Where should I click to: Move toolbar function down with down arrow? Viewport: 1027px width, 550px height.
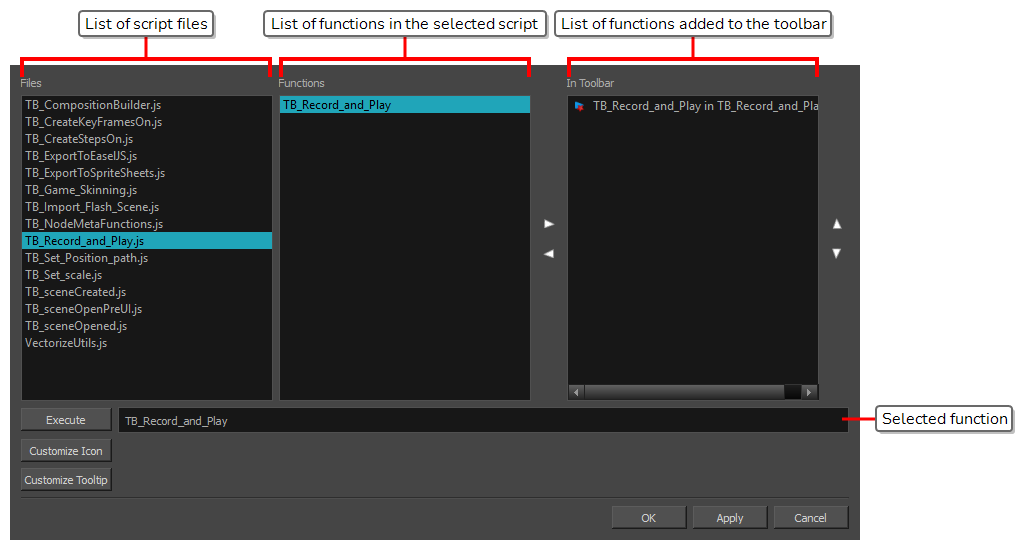(836, 253)
